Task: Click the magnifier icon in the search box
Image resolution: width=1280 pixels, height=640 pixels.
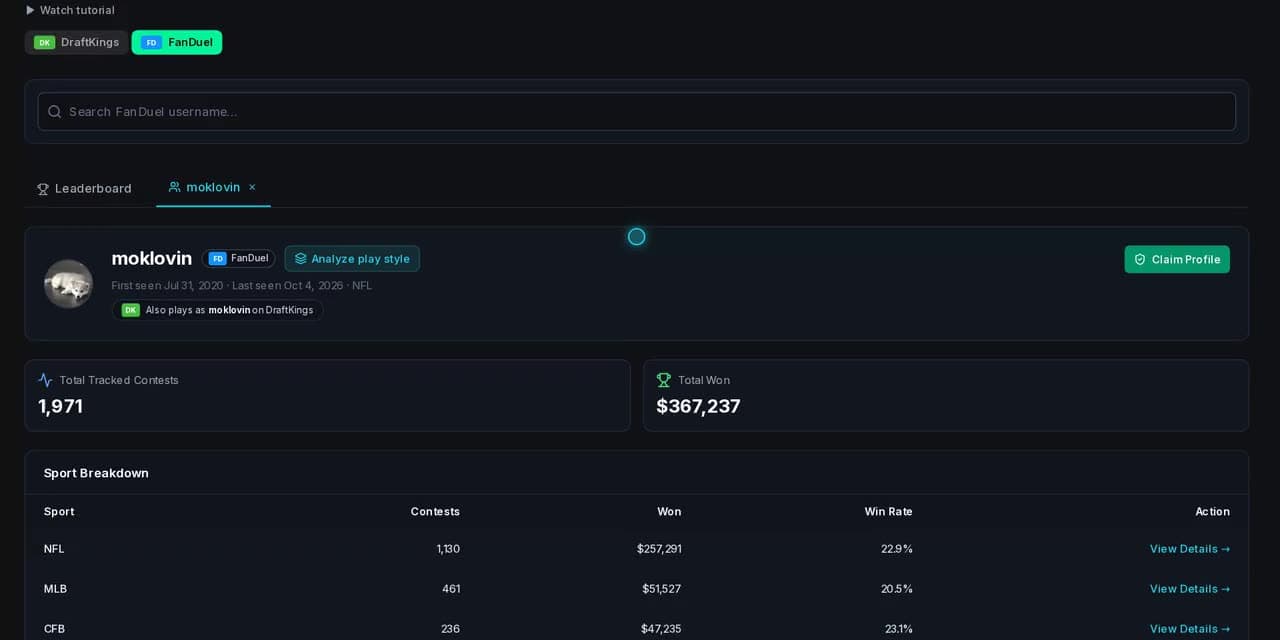Action: point(55,111)
